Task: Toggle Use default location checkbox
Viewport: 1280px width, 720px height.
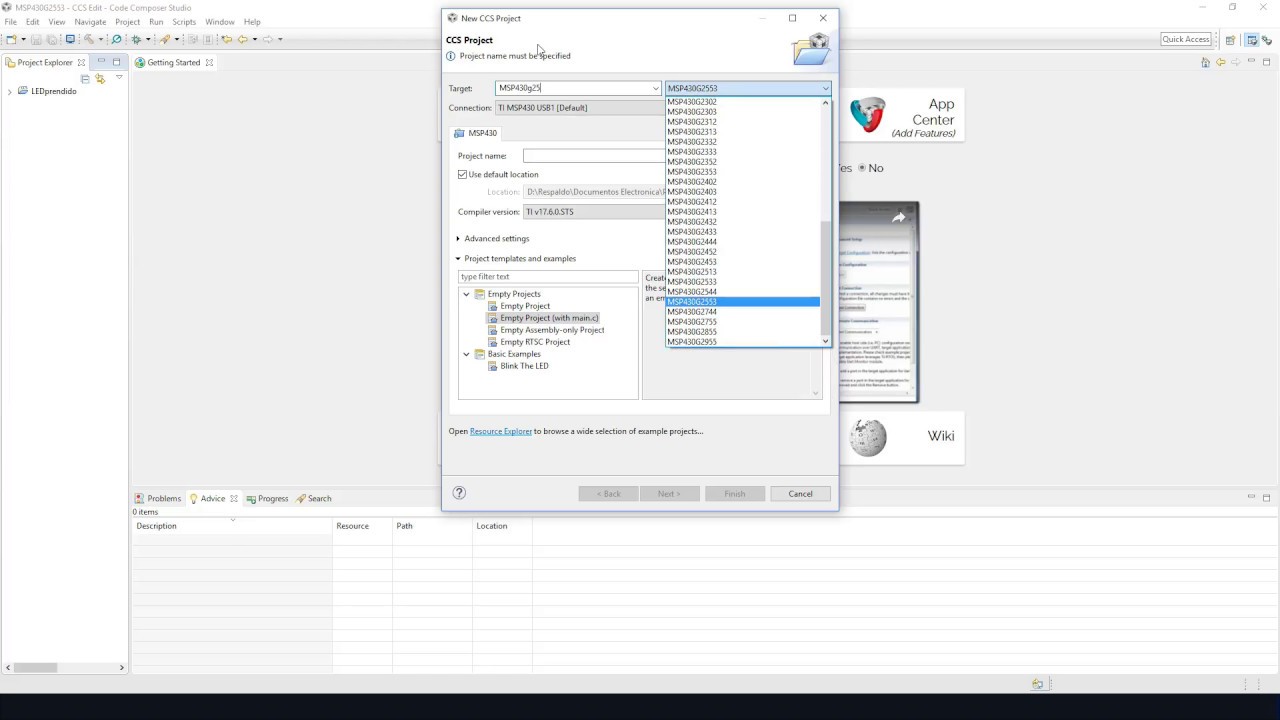Action: pyautogui.click(x=463, y=174)
